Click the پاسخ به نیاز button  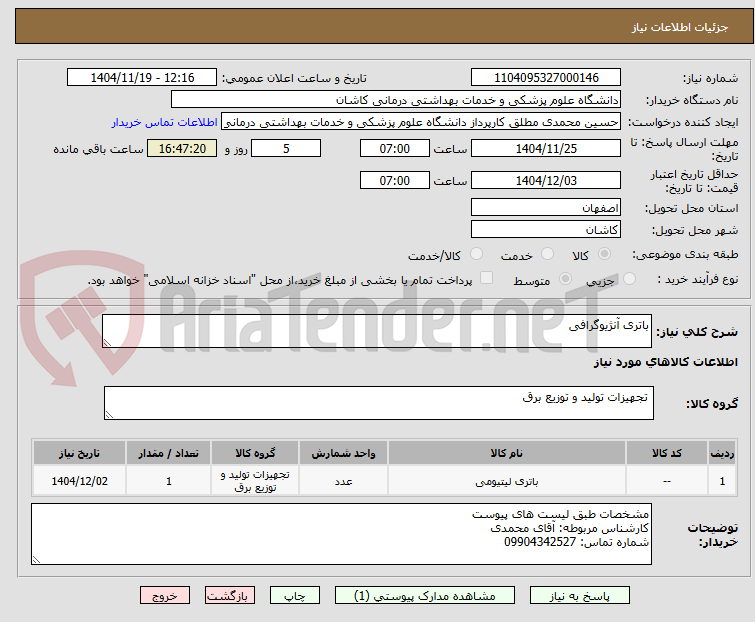(580, 596)
